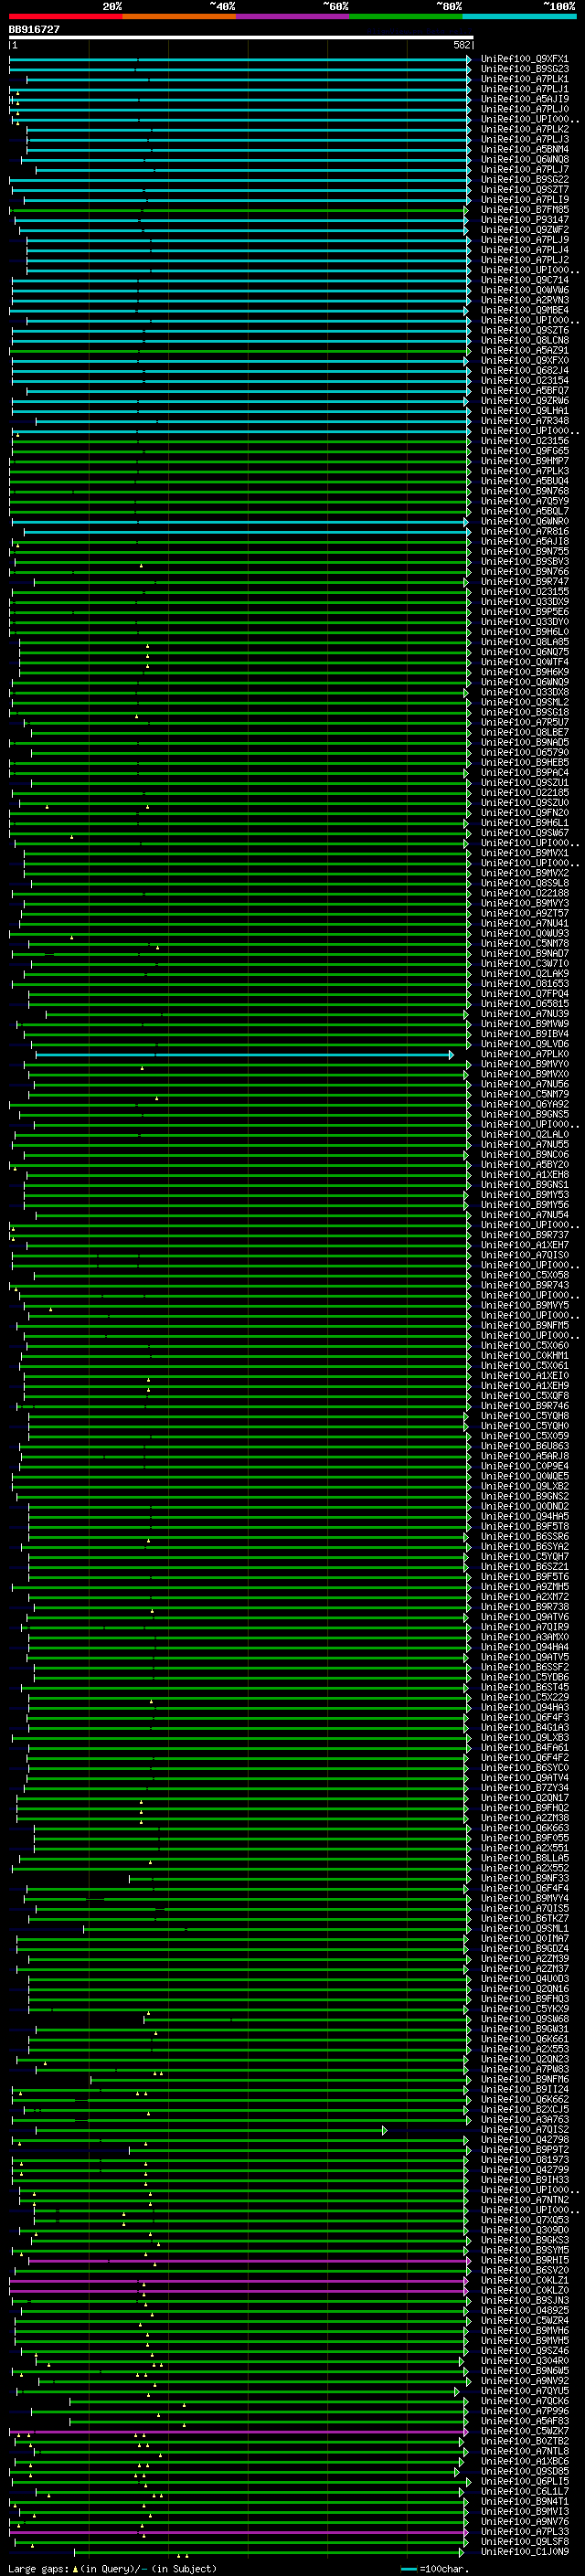The height and width of the screenshot is (2576, 585).
Task: Click label UniRef100_A5BY20
Action: coord(524,1165)
